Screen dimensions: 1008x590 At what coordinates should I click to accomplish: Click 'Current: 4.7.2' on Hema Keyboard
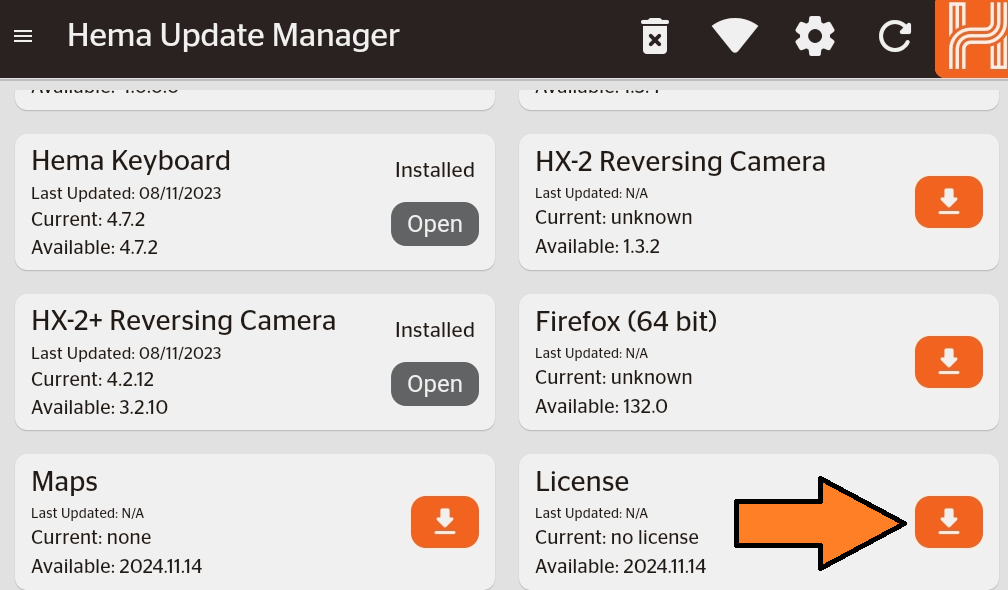click(x=88, y=219)
